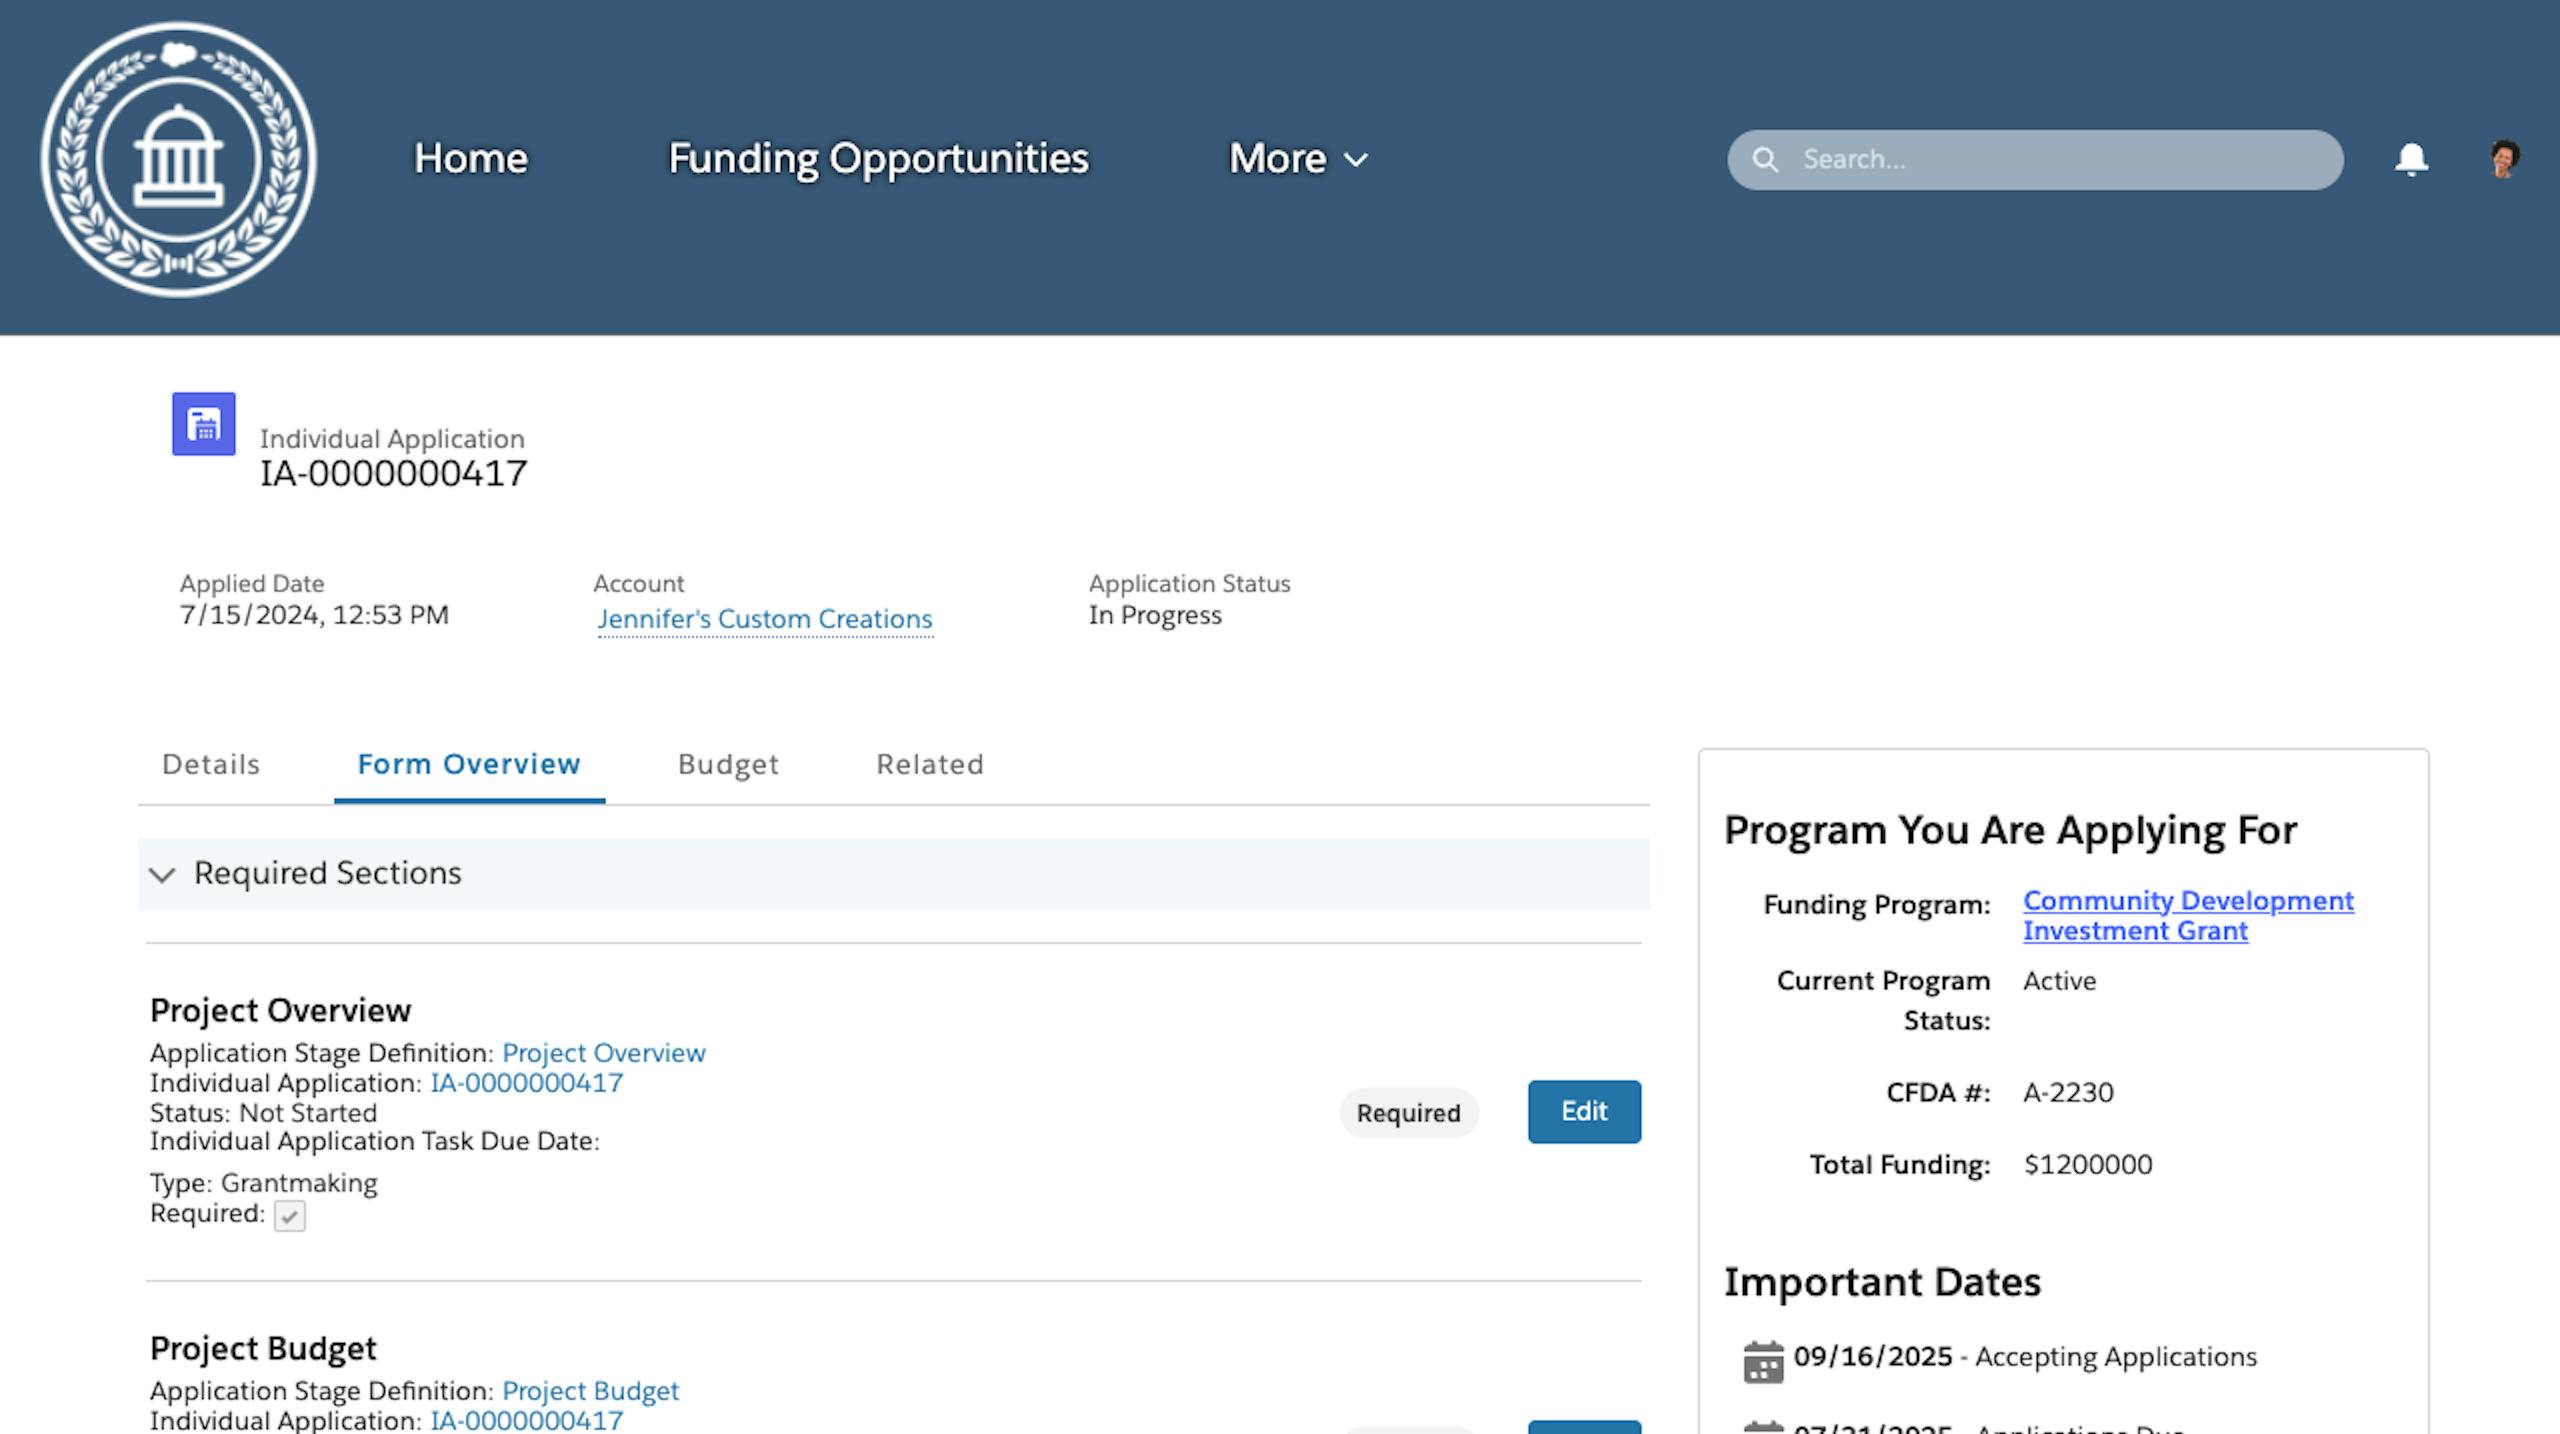This screenshot has height=1434, width=2560.
Task: Open the Budget tab
Action: pos(728,765)
